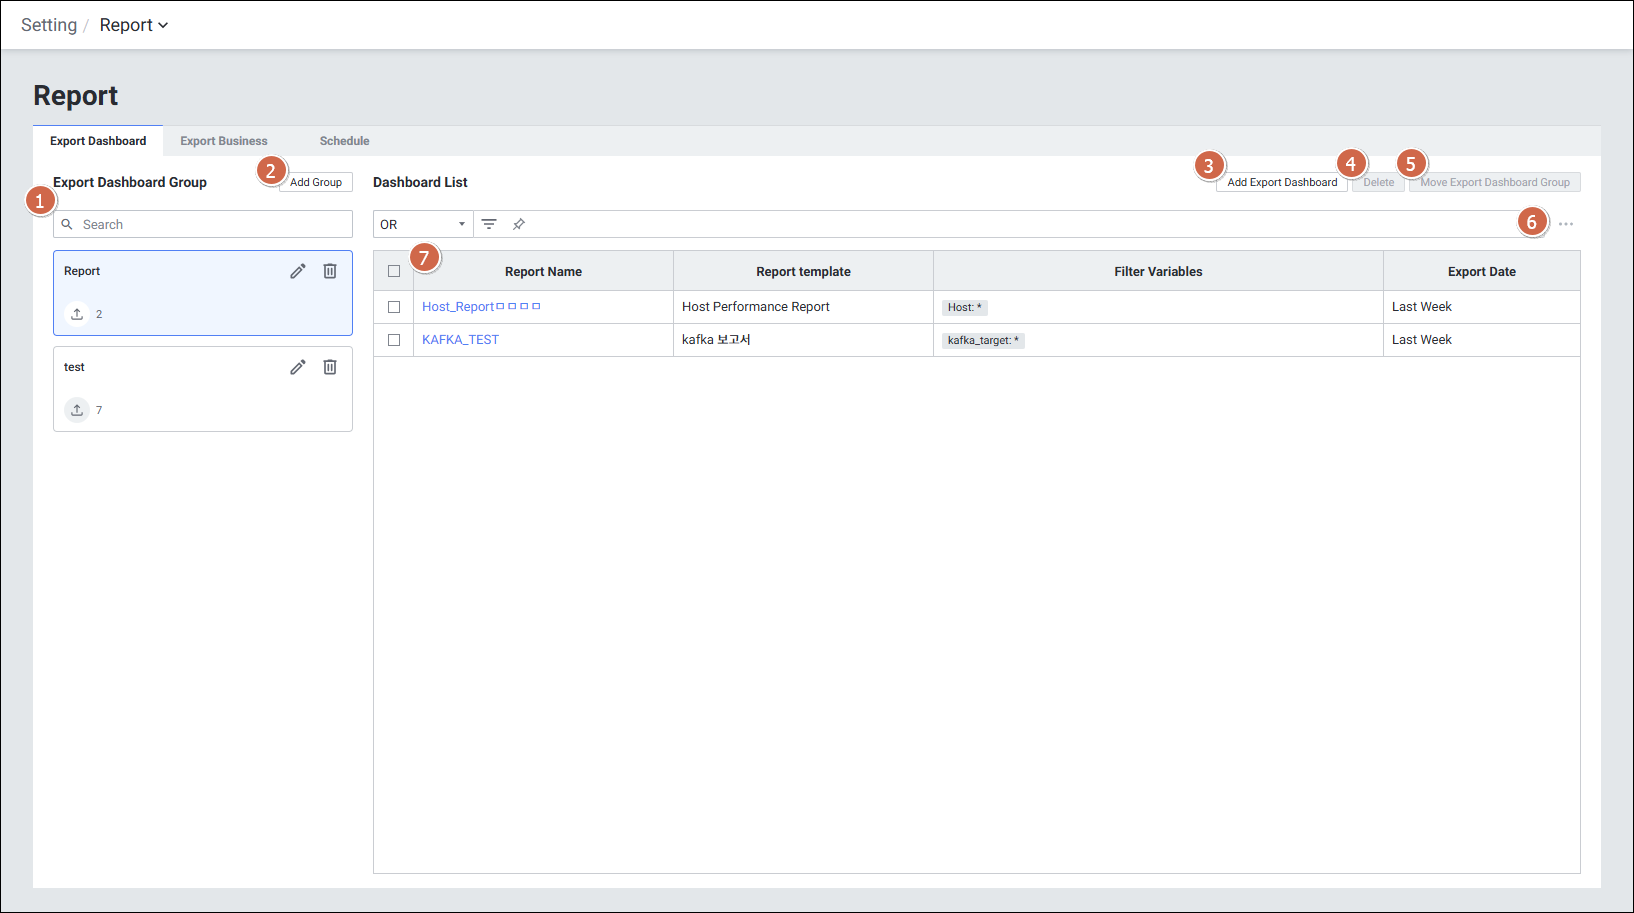Open the filter lines icon
1634x913 pixels.
tap(489, 224)
